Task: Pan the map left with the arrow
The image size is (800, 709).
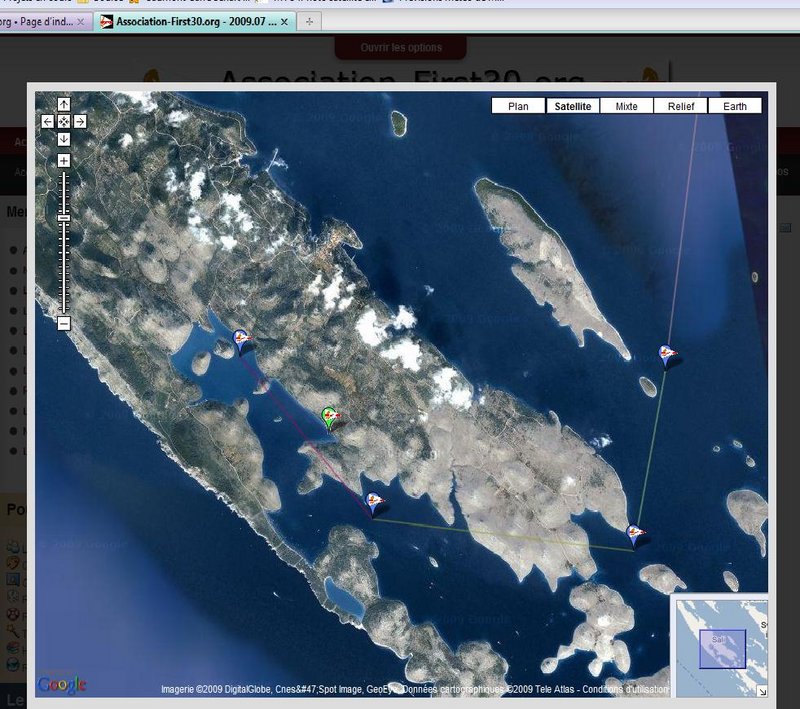Action: coord(47,121)
